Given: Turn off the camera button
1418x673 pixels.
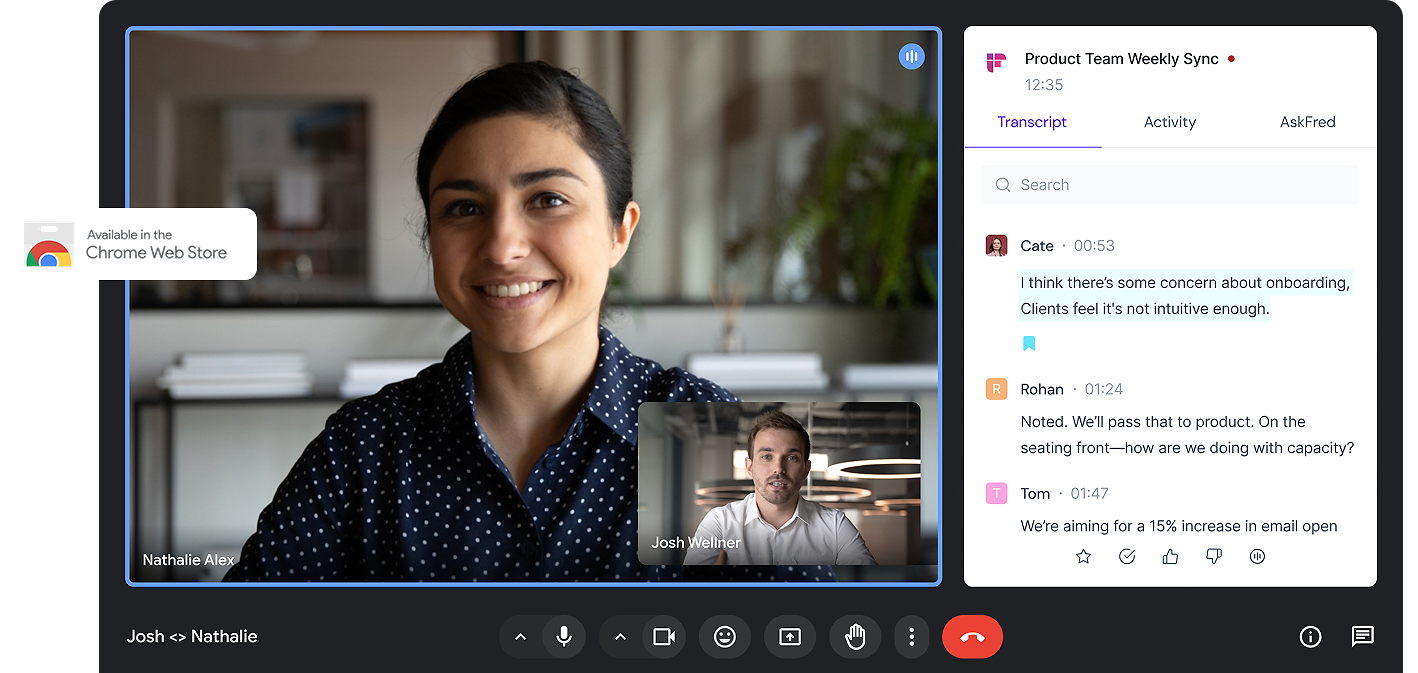Looking at the screenshot, I should [x=664, y=636].
